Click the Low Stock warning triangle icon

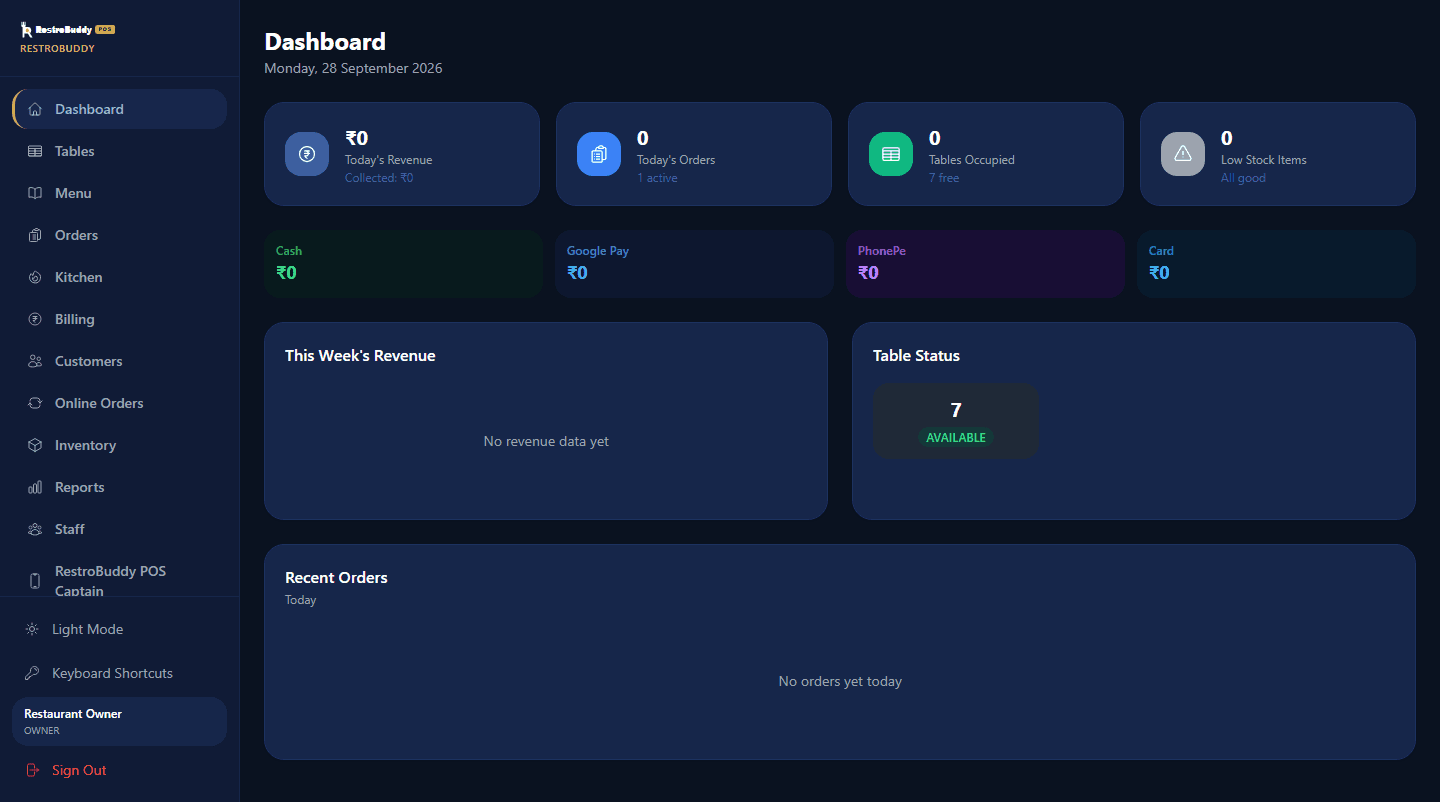pyautogui.click(x=1183, y=154)
